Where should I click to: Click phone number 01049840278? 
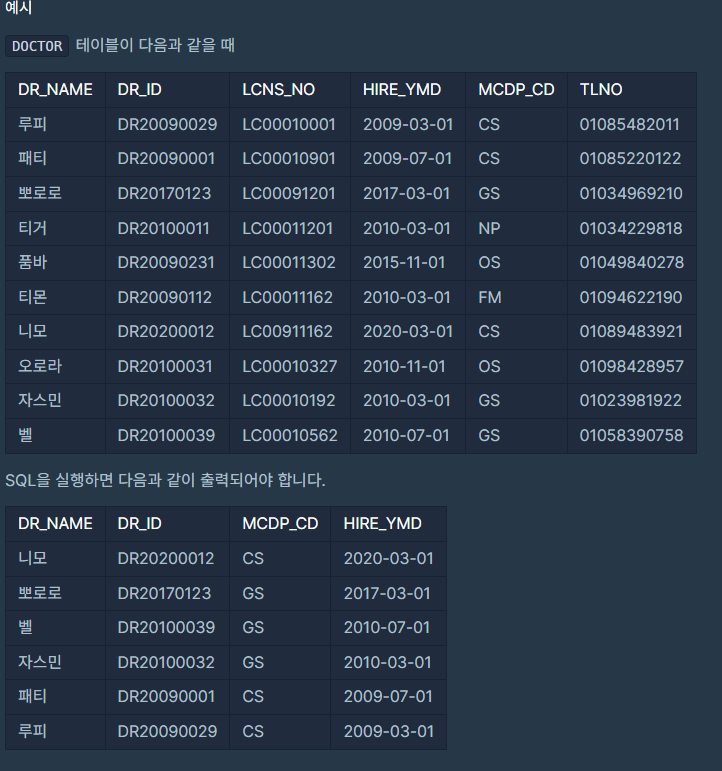(x=632, y=262)
